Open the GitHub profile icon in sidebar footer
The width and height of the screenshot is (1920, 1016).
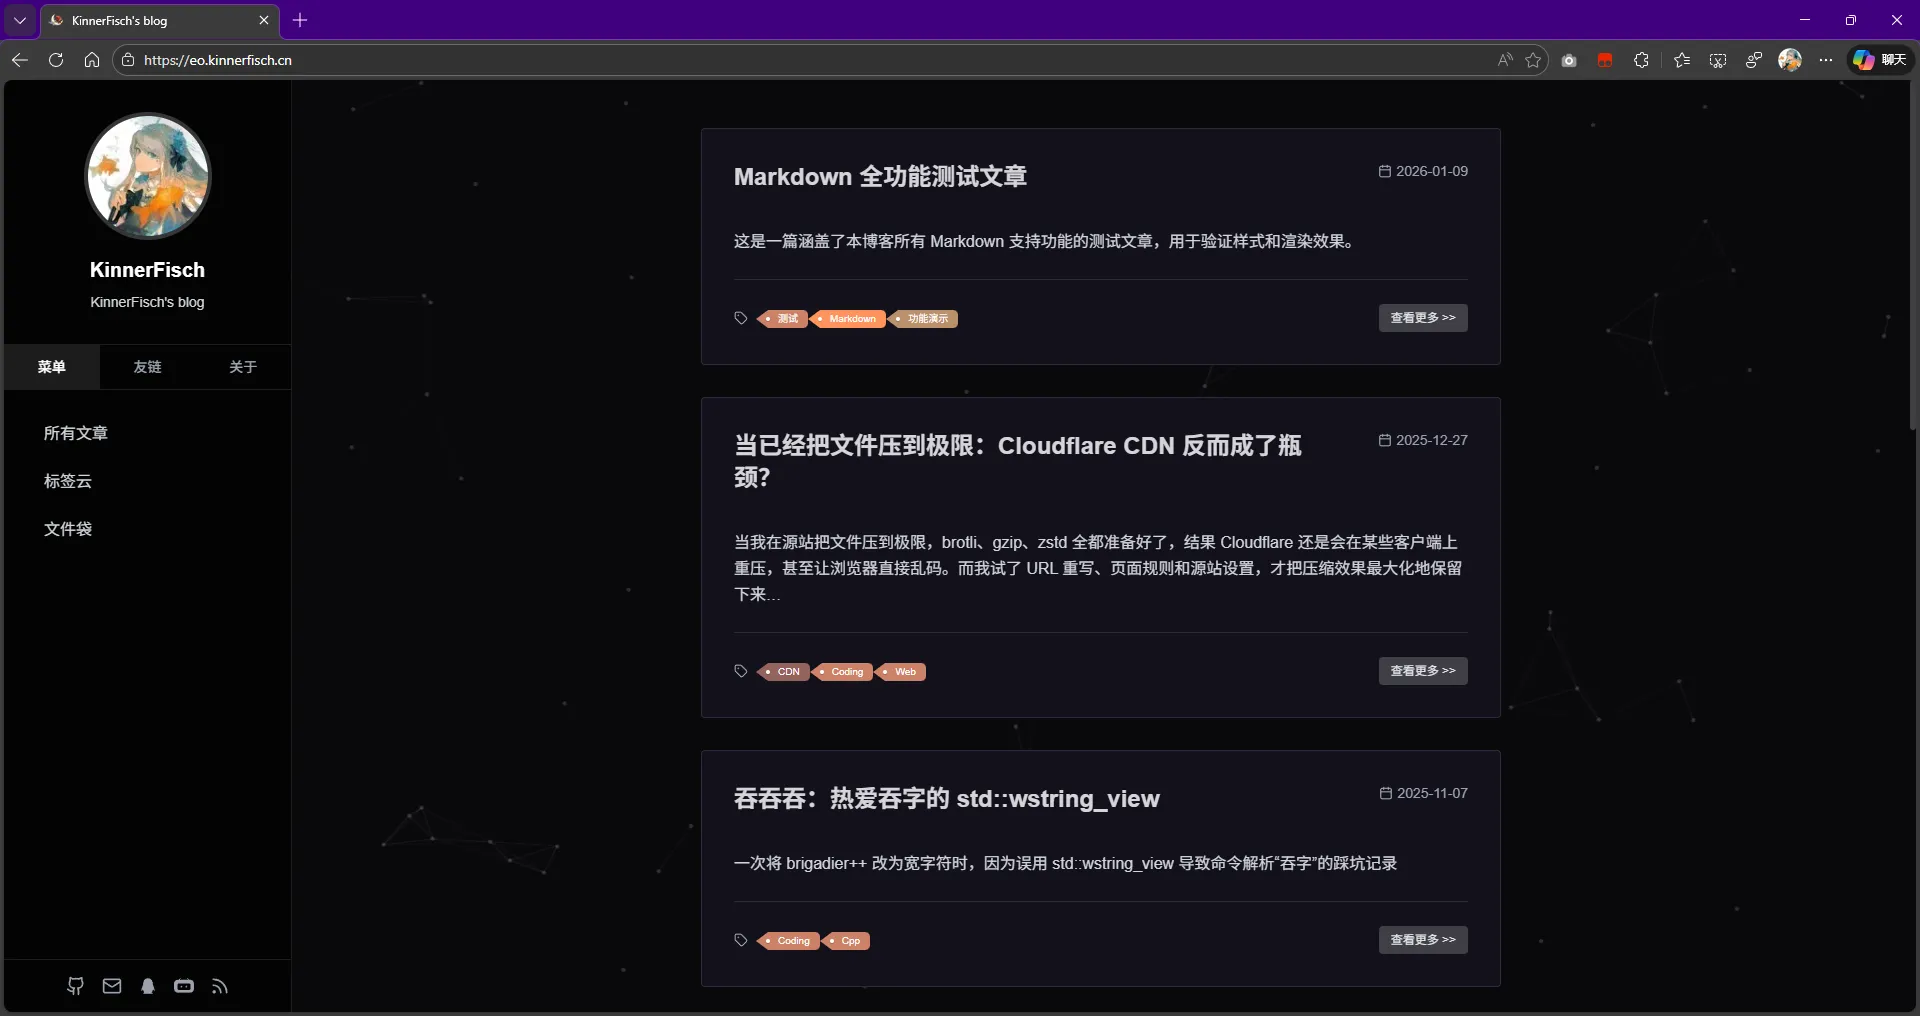[x=75, y=986]
